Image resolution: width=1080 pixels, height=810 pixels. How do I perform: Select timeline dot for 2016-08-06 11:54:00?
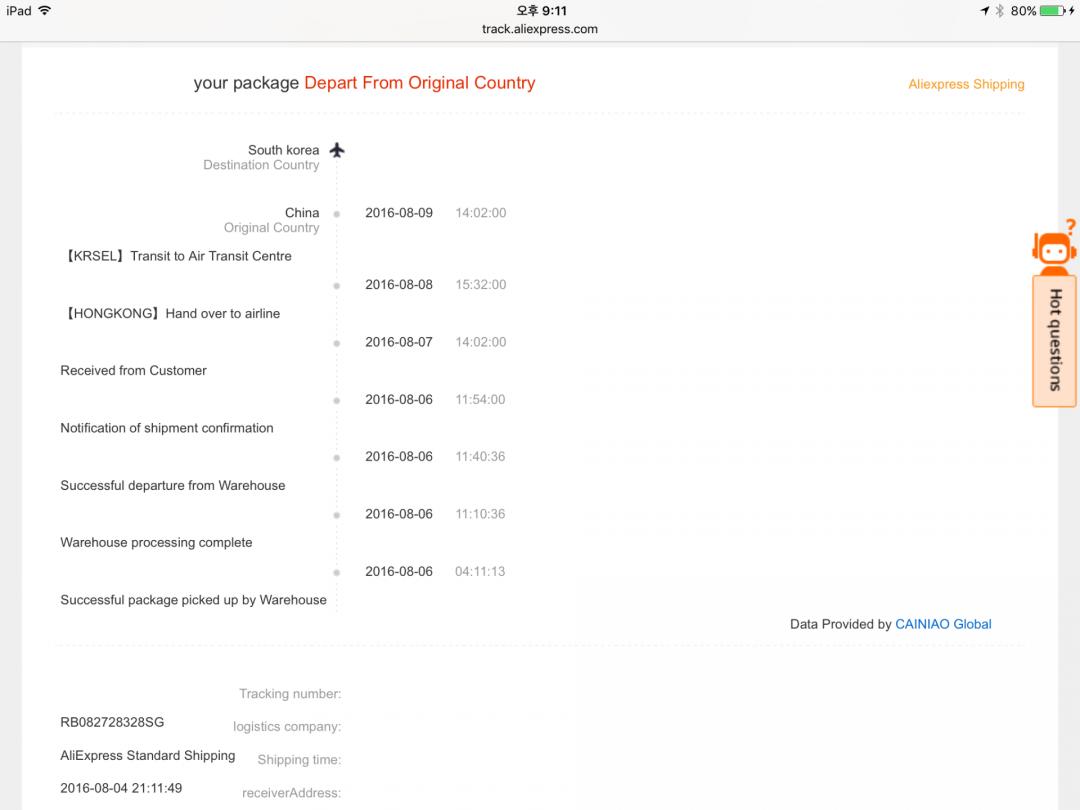[x=337, y=400]
